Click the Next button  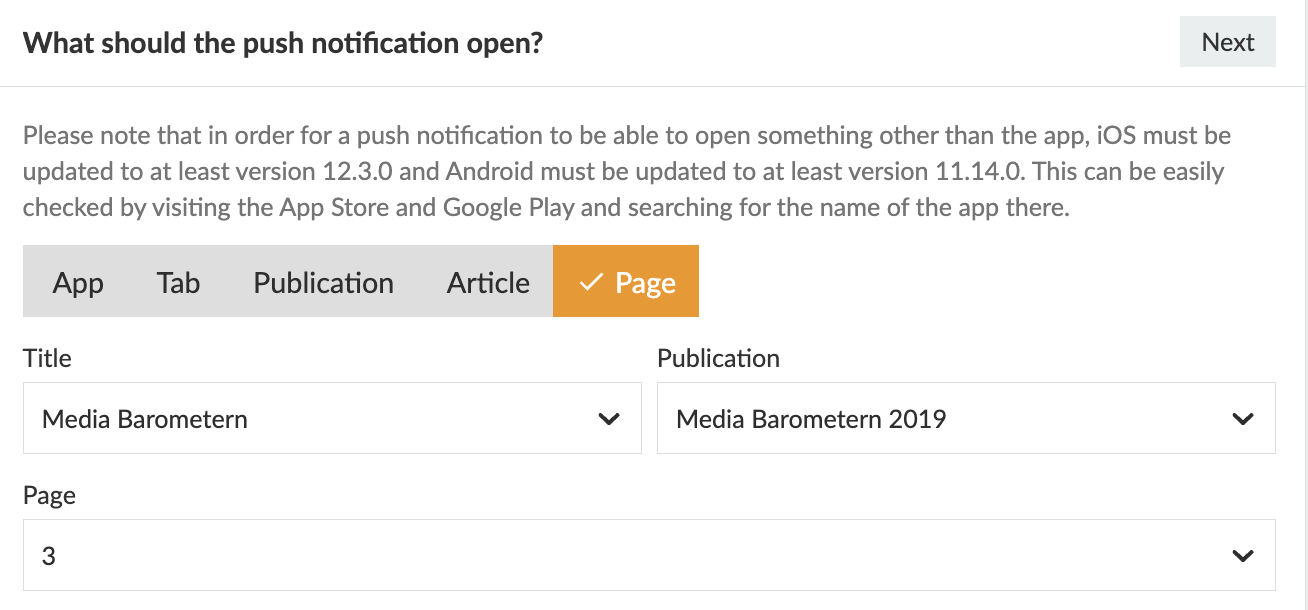tap(1227, 42)
